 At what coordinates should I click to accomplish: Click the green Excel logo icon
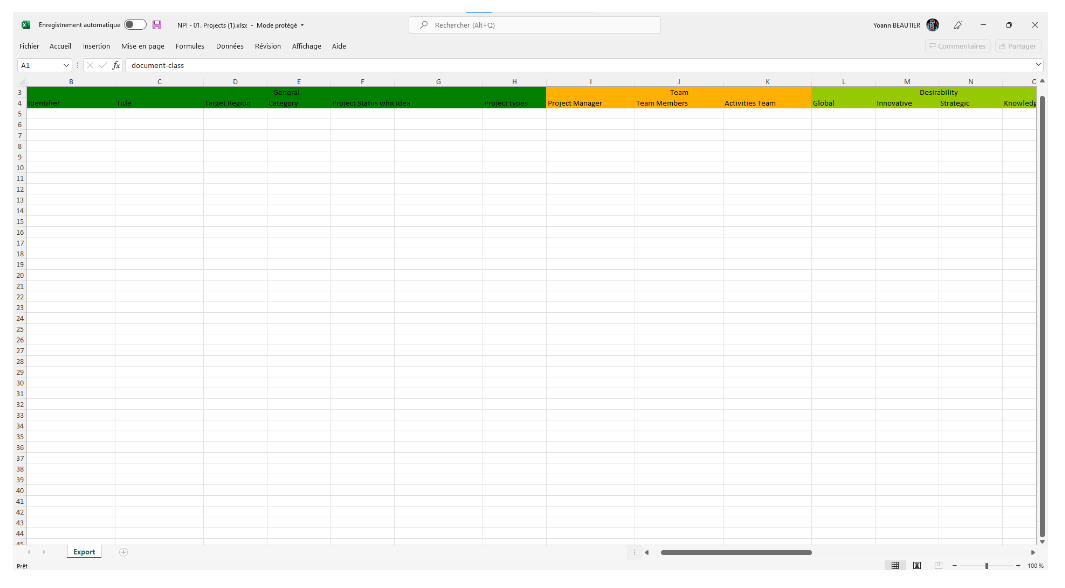(x=26, y=25)
